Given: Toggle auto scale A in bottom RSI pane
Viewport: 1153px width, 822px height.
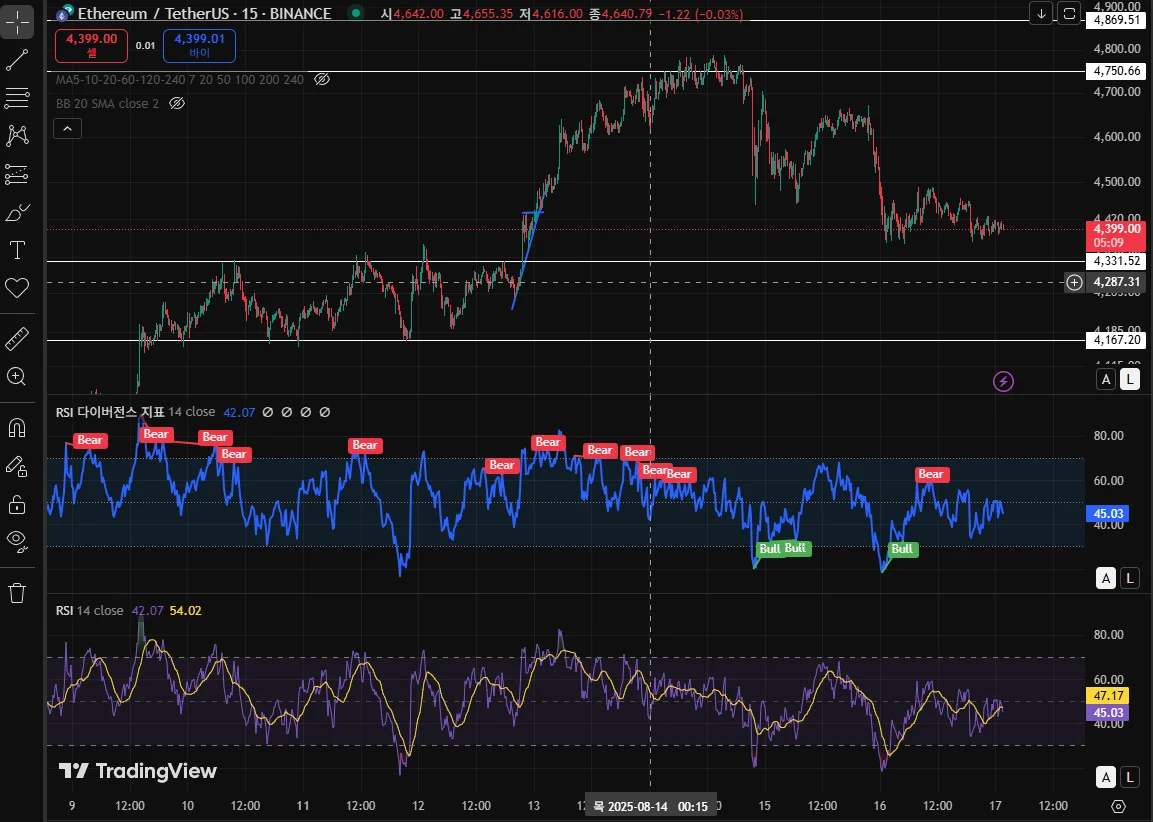Looking at the screenshot, I should pyautogui.click(x=1106, y=776).
